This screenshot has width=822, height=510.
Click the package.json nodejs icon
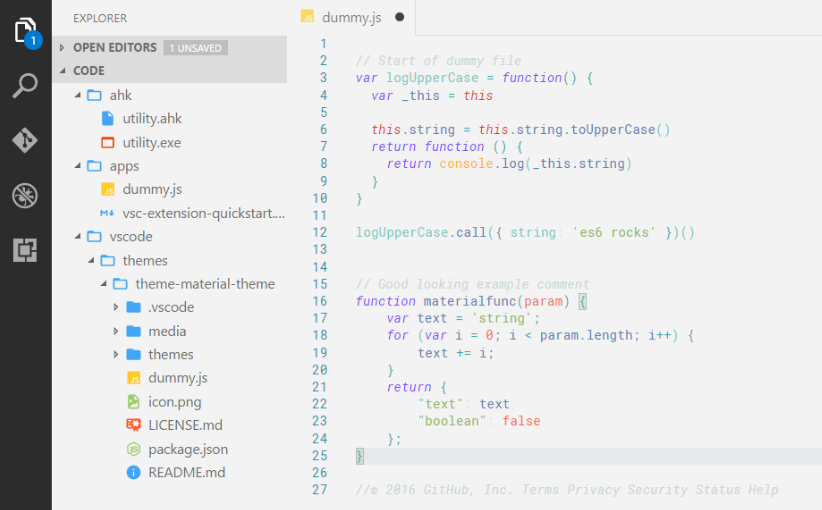[x=134, y=449]
